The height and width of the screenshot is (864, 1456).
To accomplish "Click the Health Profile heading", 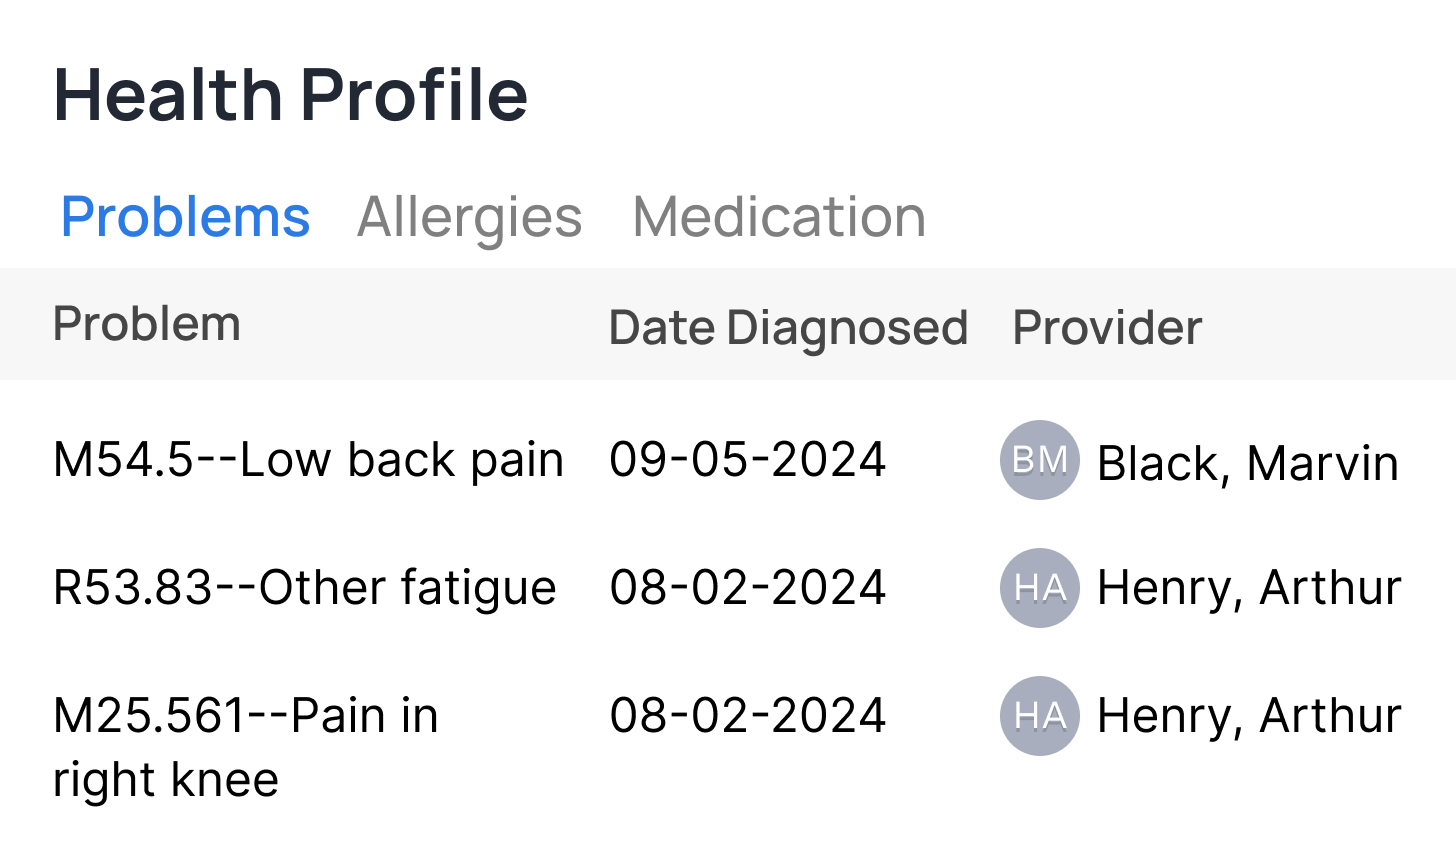I will [x=290, y=96].
